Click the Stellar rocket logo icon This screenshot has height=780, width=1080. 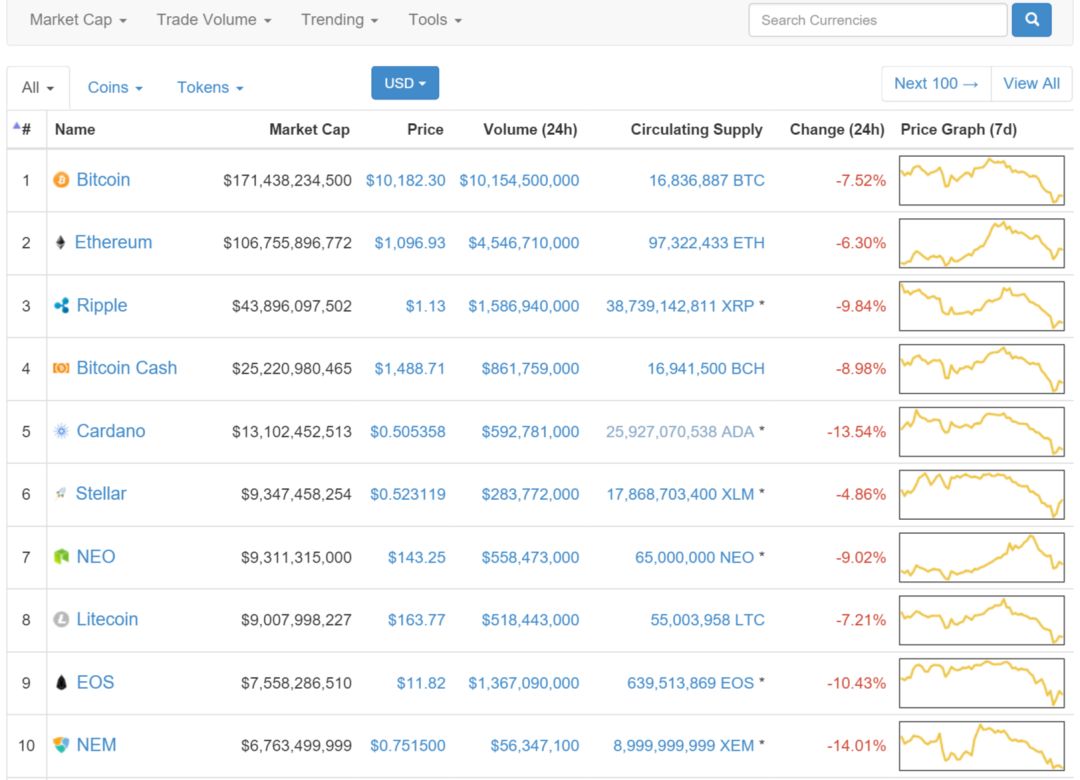[x=61, y=493]
